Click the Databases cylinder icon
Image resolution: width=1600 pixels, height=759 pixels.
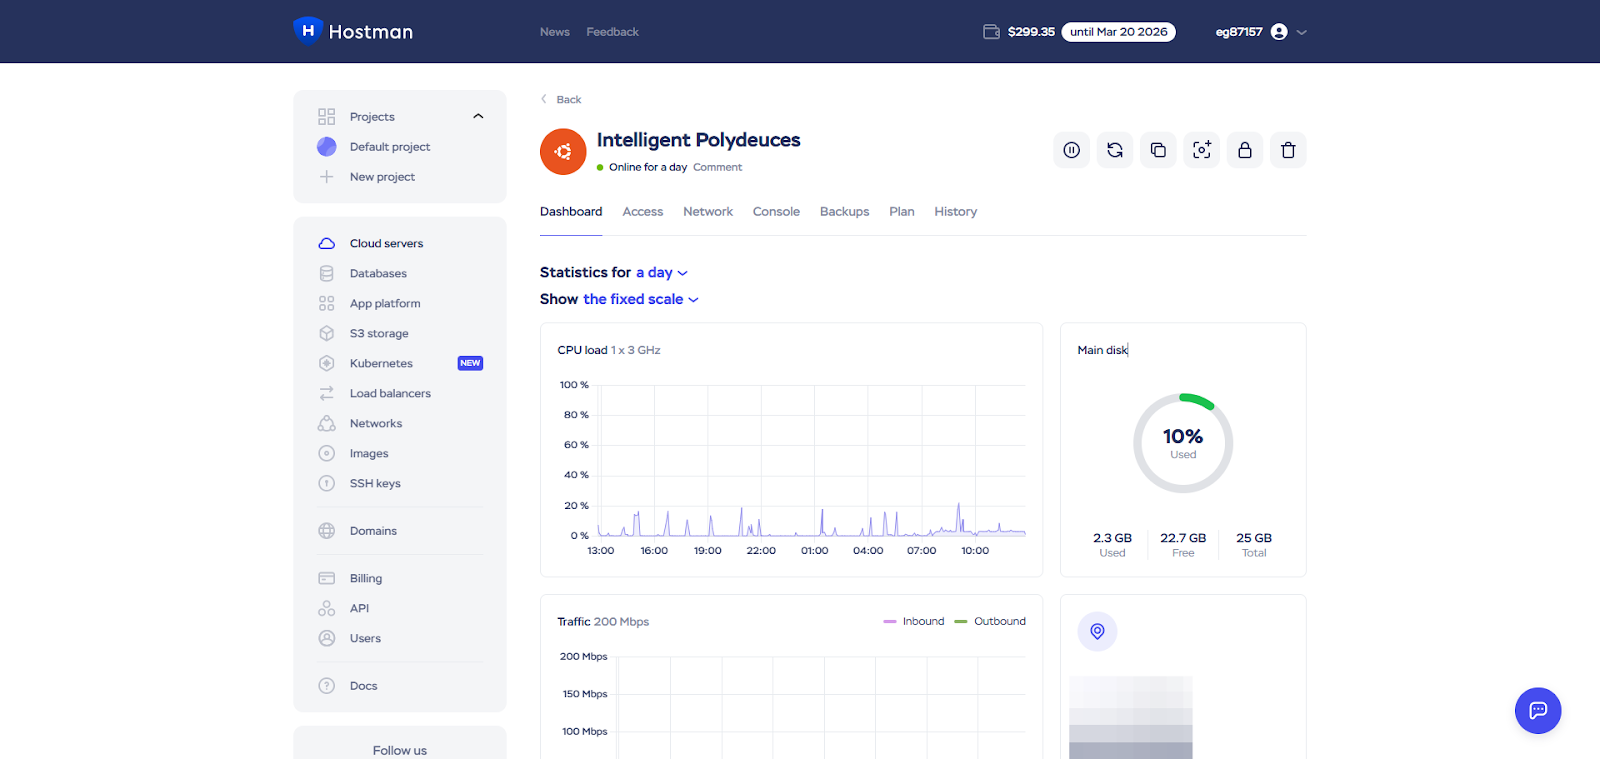(326, 274)
